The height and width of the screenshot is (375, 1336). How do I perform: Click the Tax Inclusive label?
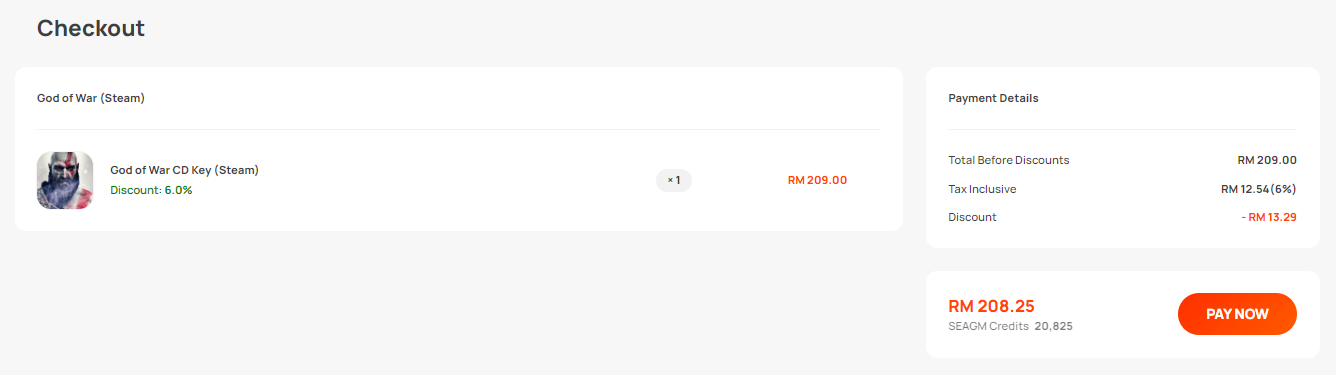[982, 189]
